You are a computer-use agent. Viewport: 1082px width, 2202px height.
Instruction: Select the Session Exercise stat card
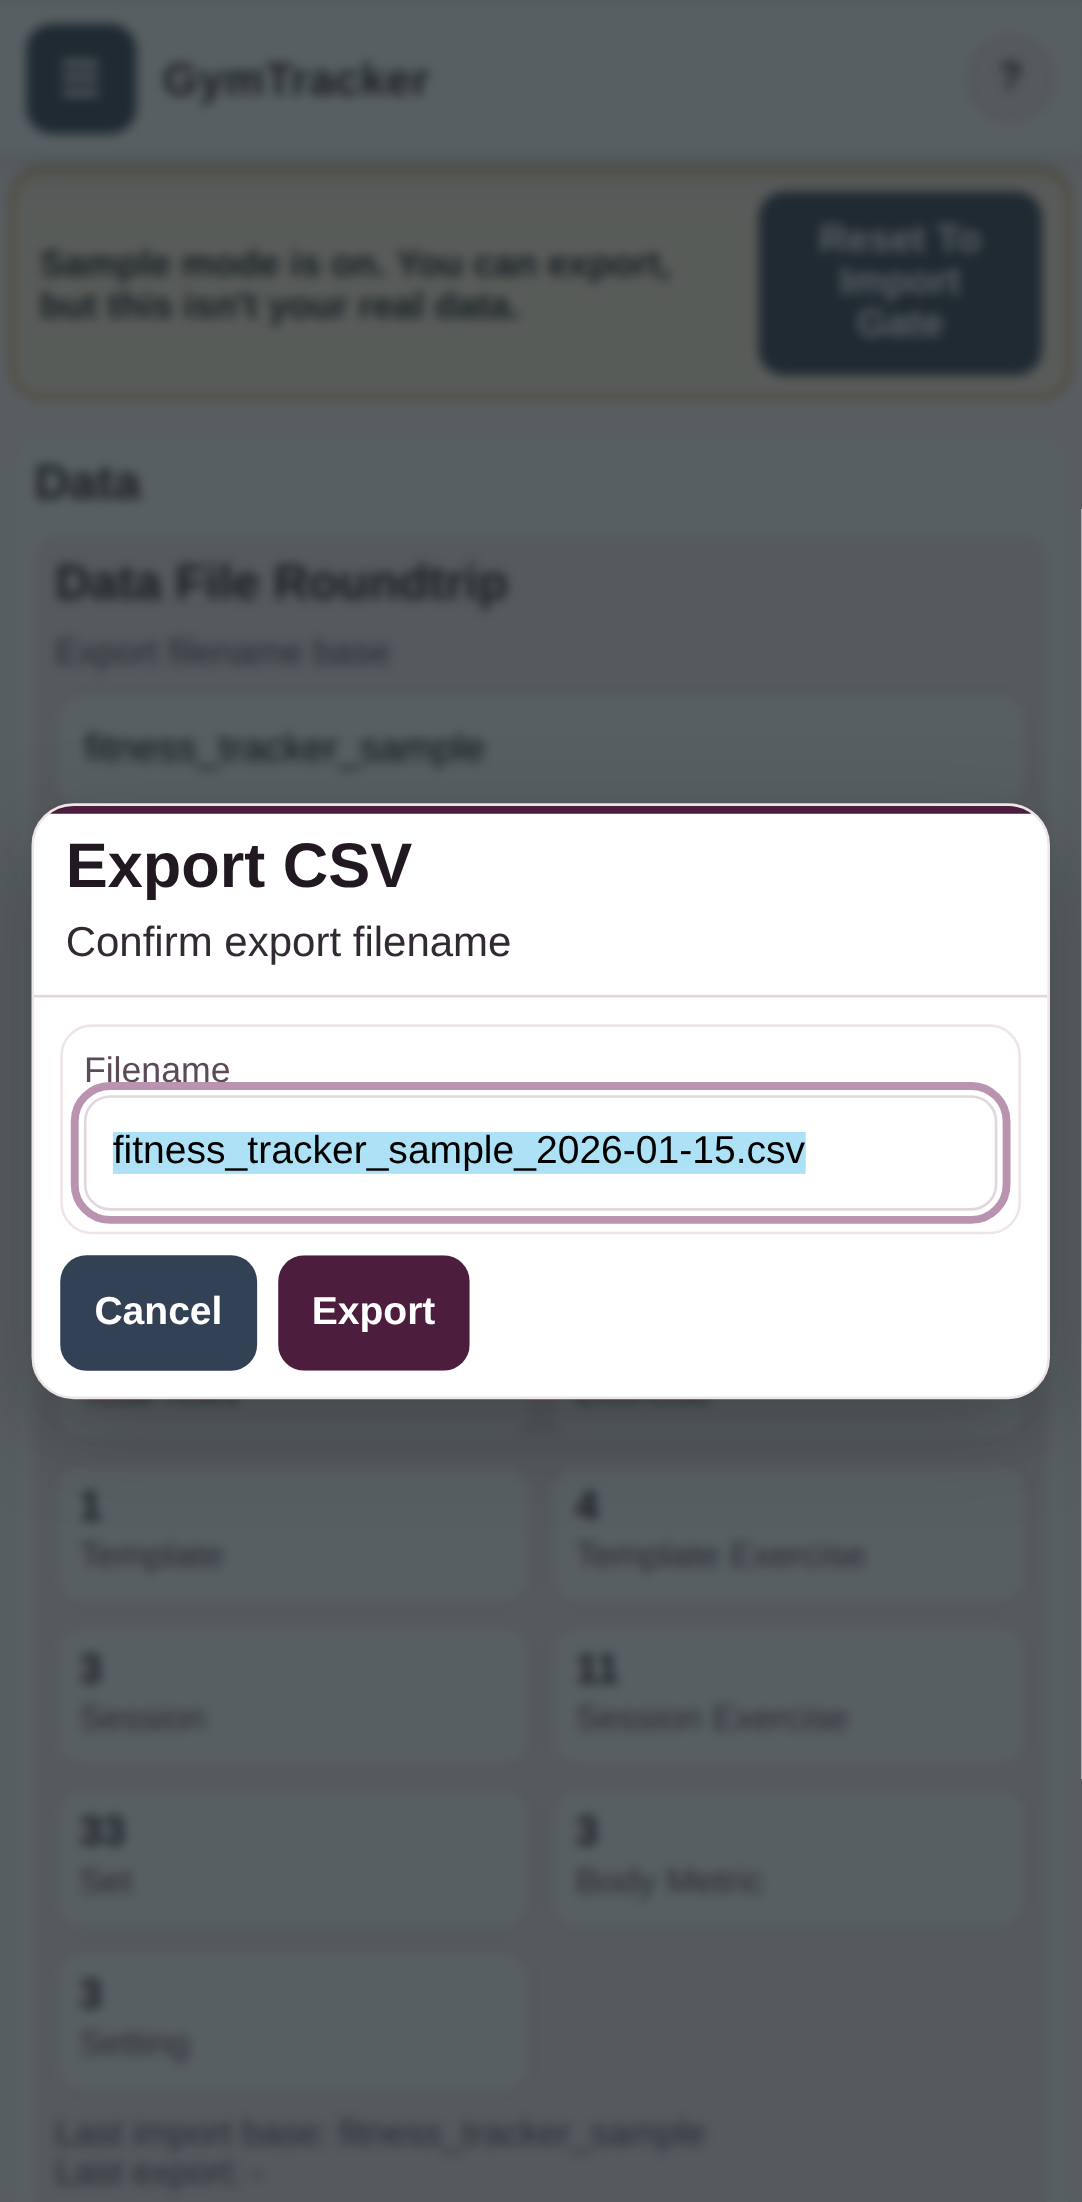coord(788,1695)
